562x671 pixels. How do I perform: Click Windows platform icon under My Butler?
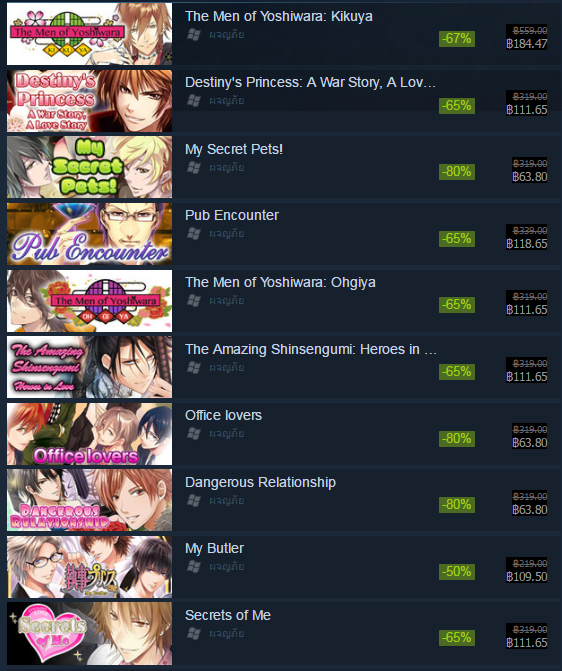(194, 567)
